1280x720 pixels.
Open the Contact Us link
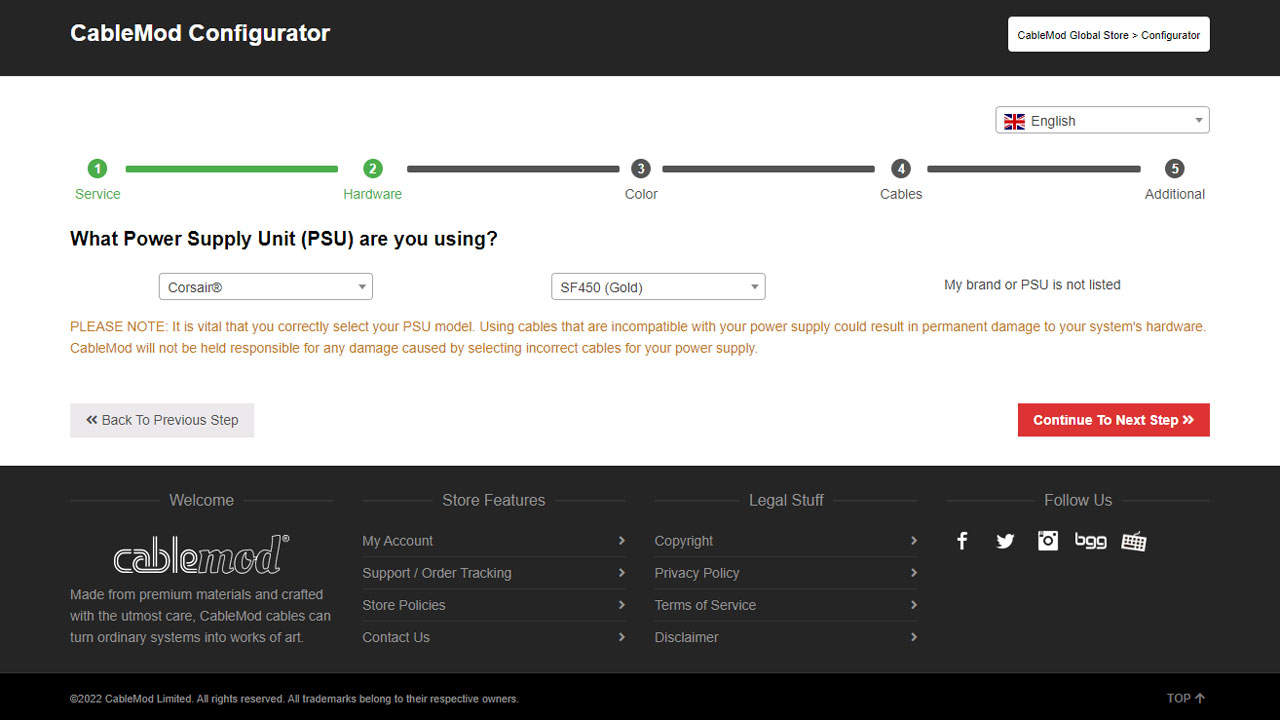[x=396, y=637]
